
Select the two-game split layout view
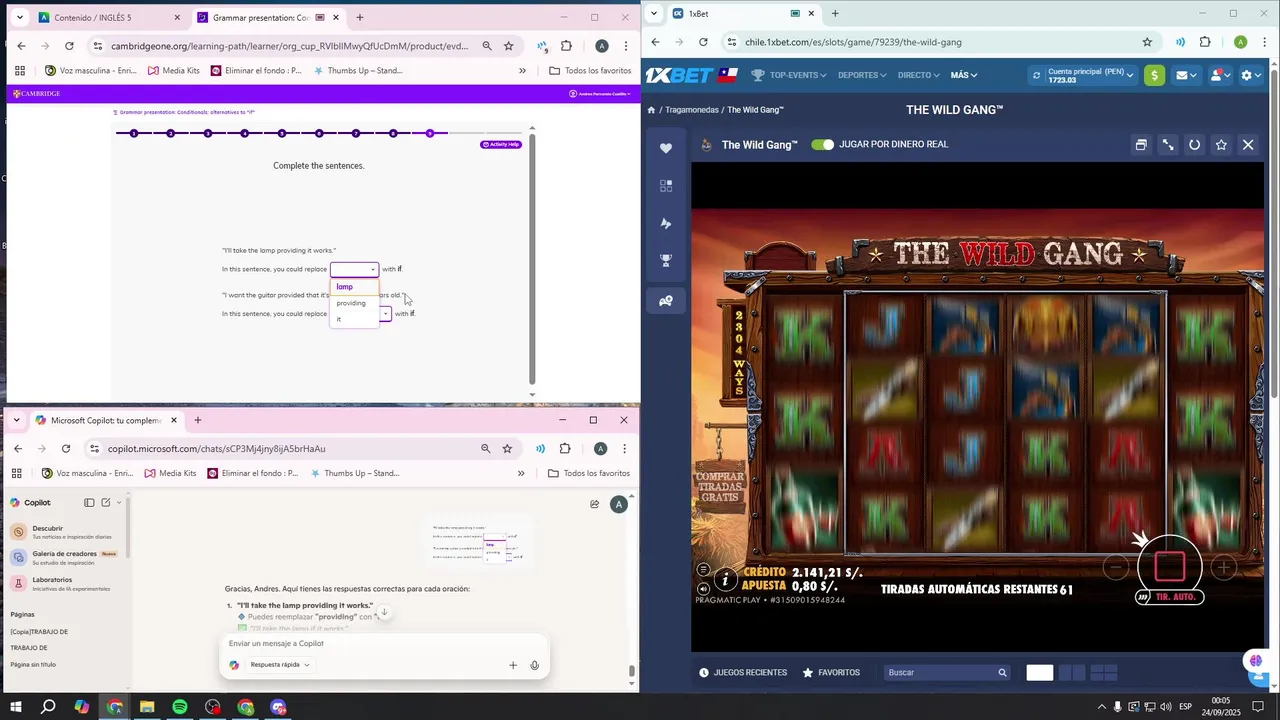click(x=1072, y=673)
